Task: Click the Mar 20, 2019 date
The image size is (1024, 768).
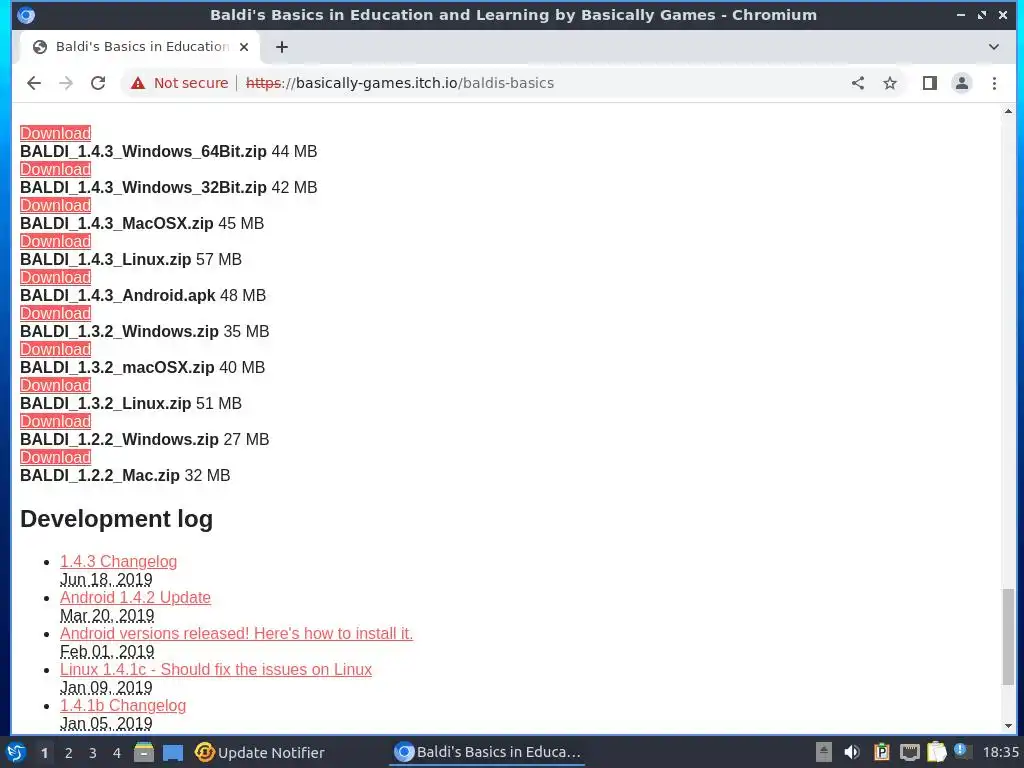Action: (x=107, y=615)
